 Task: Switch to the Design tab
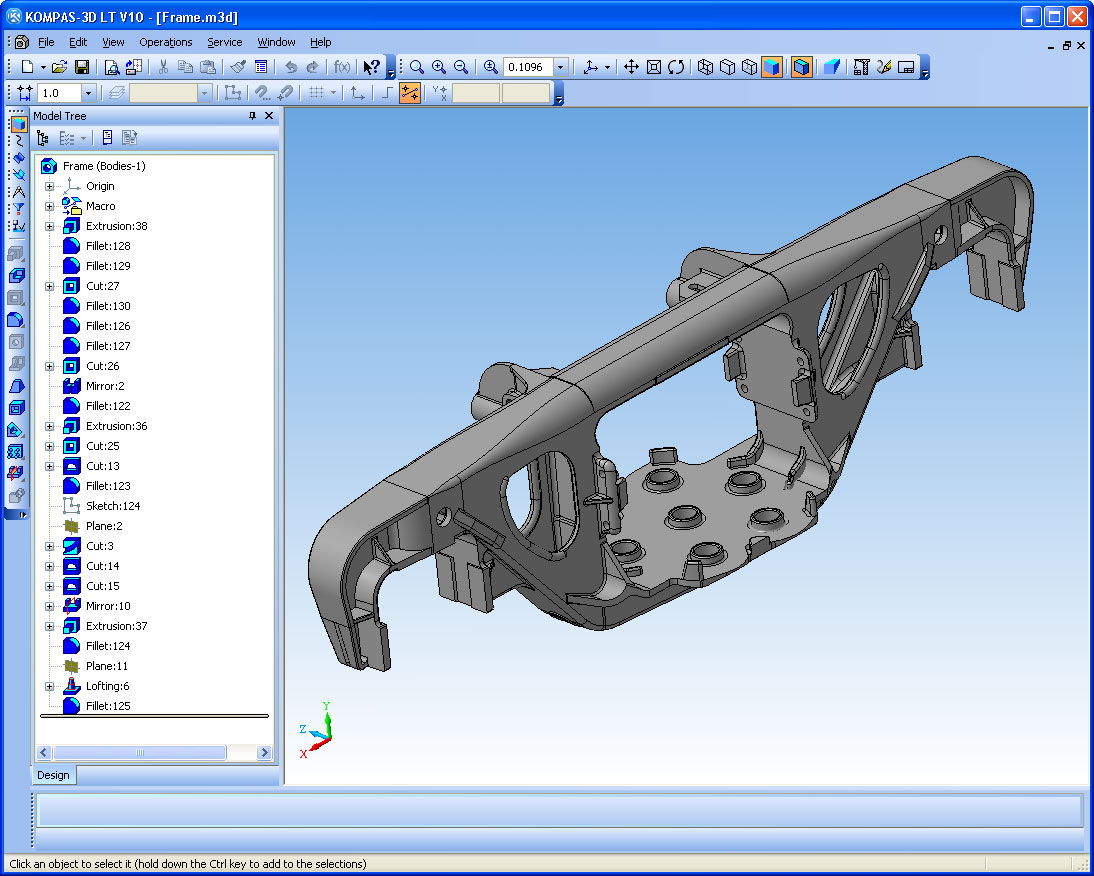(53, 775)
